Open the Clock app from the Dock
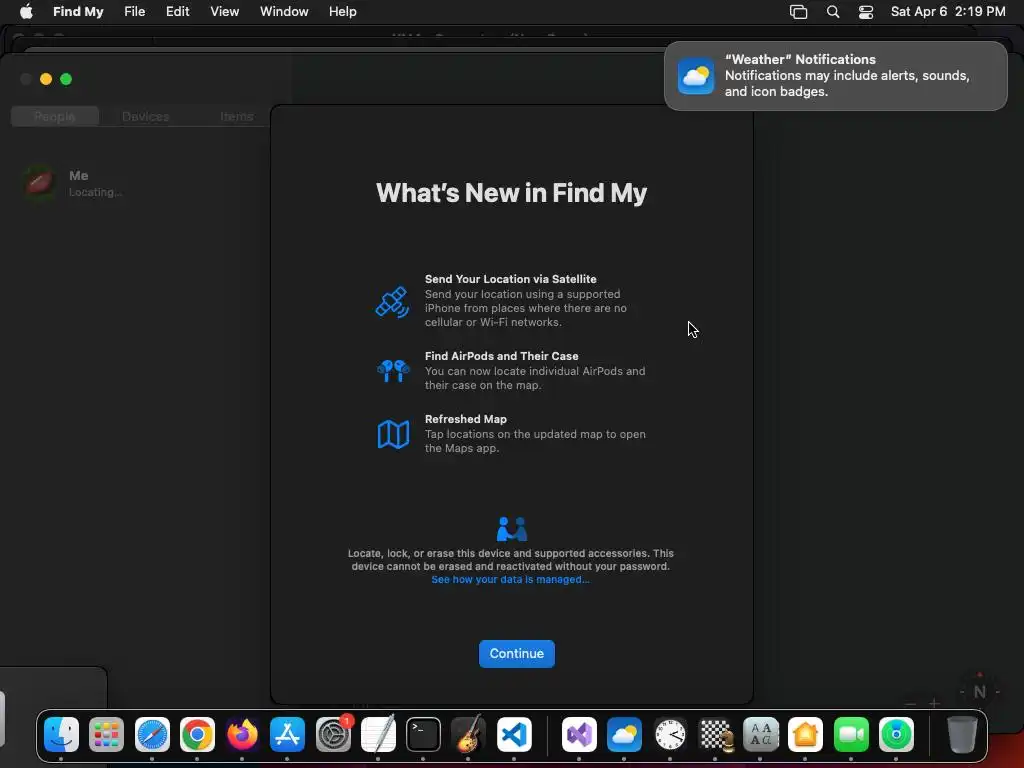The height and width of the screenshot is (768, 1024). coord(670,735)
